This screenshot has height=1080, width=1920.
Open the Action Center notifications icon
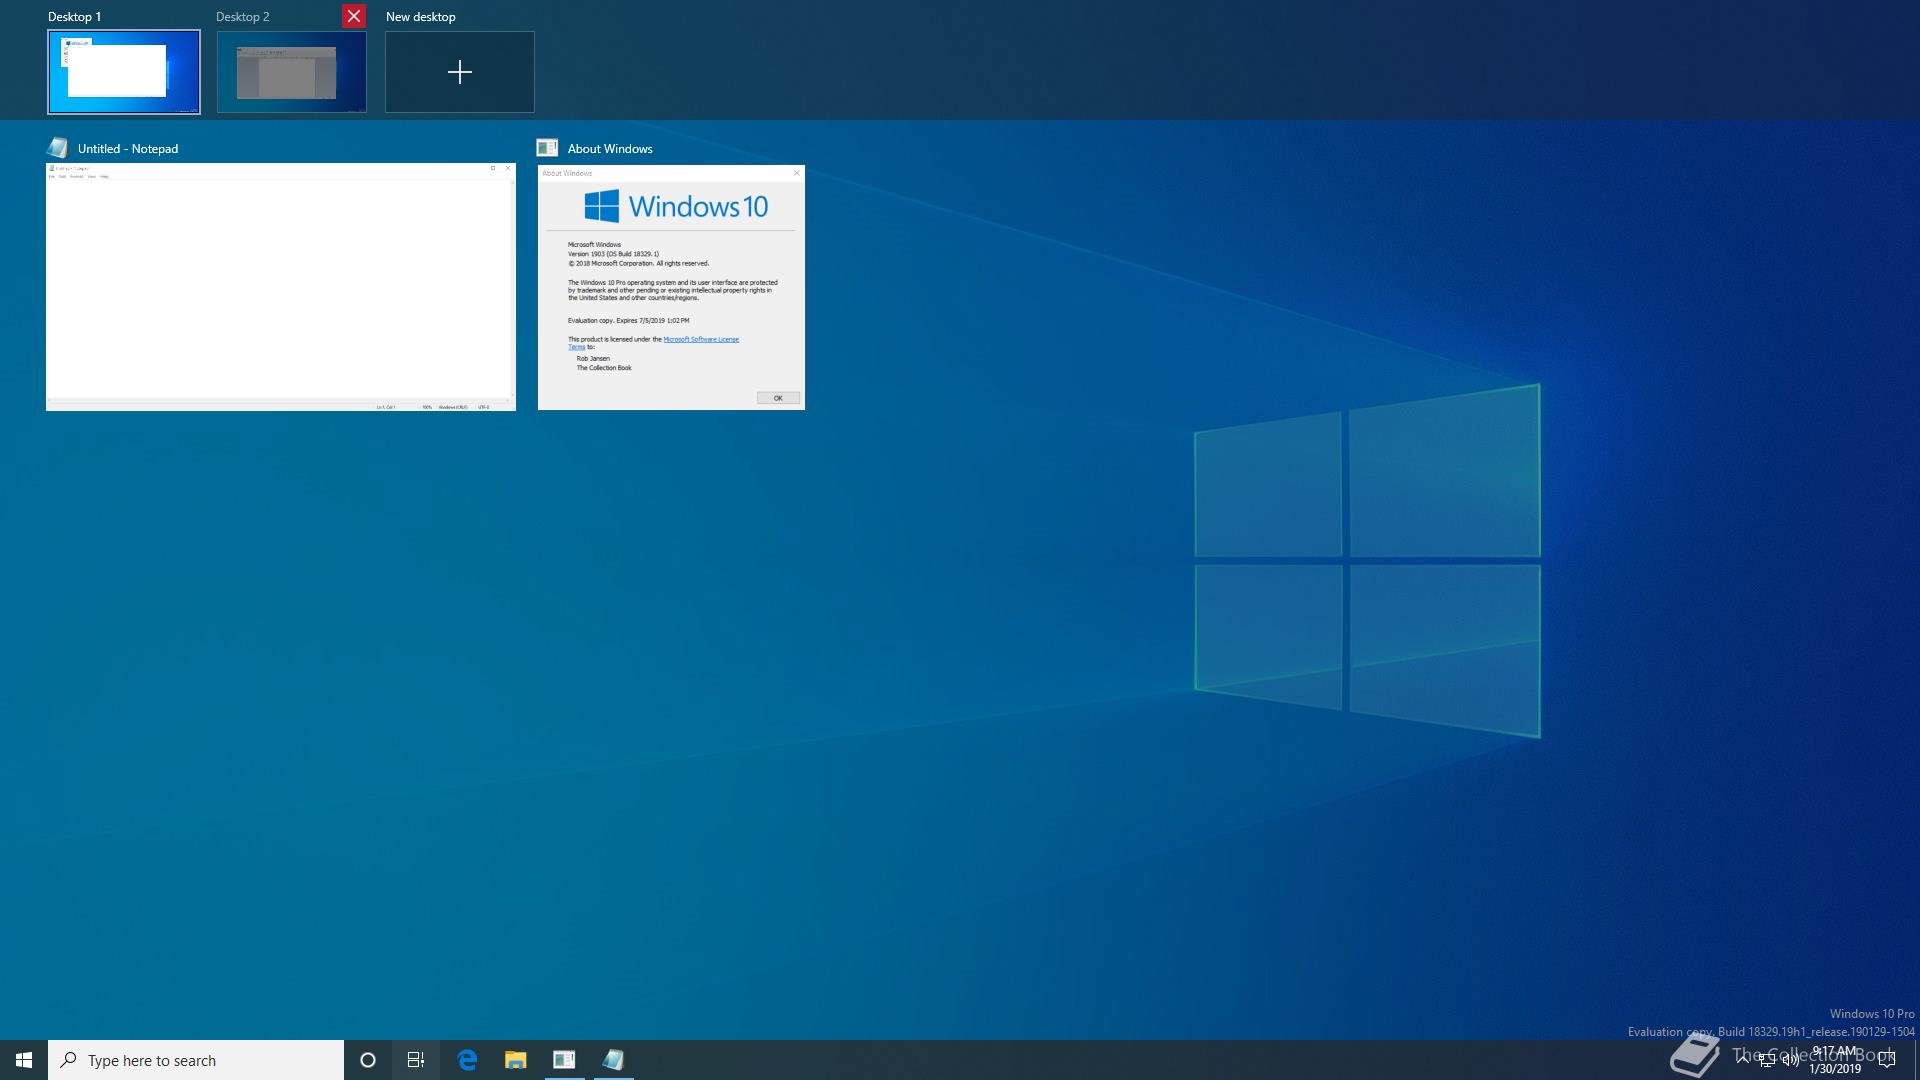point(1888,1060)
